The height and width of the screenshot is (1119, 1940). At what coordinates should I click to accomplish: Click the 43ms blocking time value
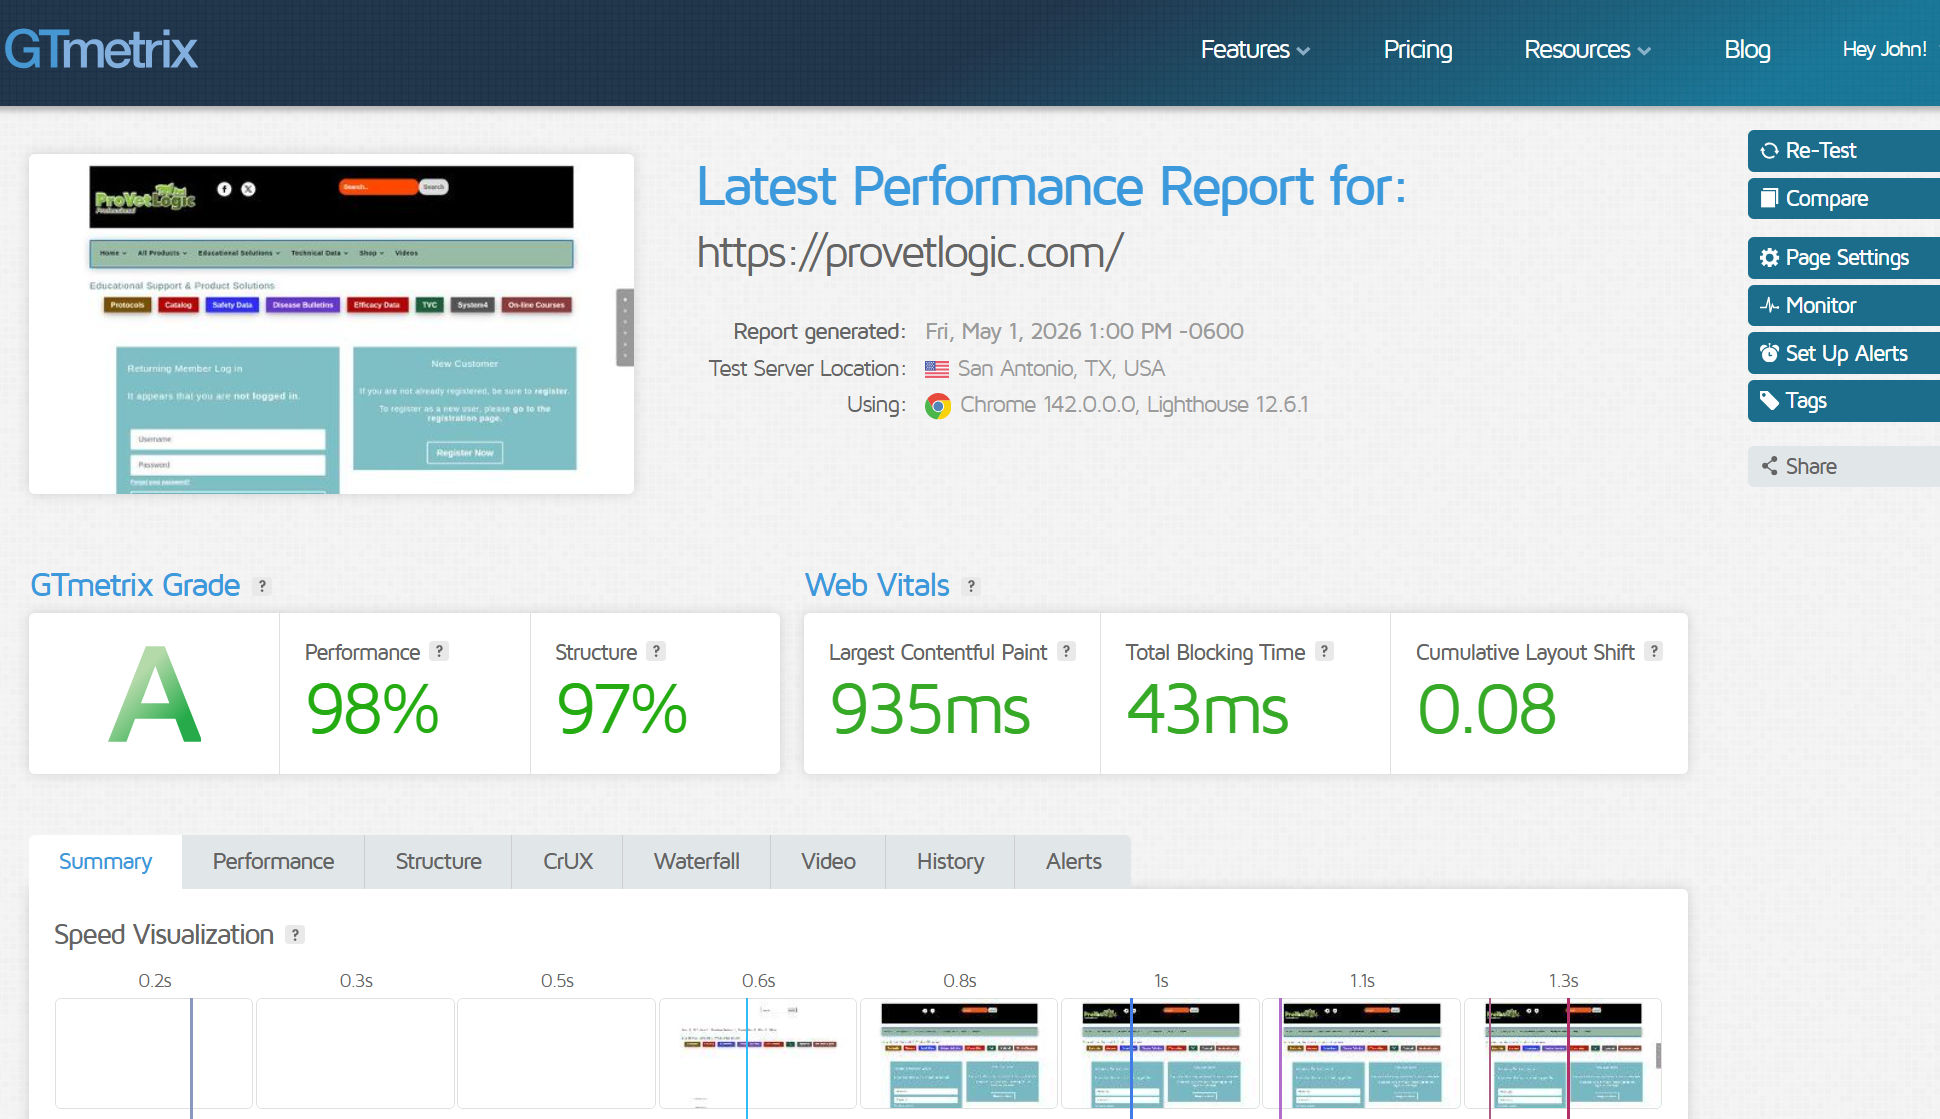1207,709
